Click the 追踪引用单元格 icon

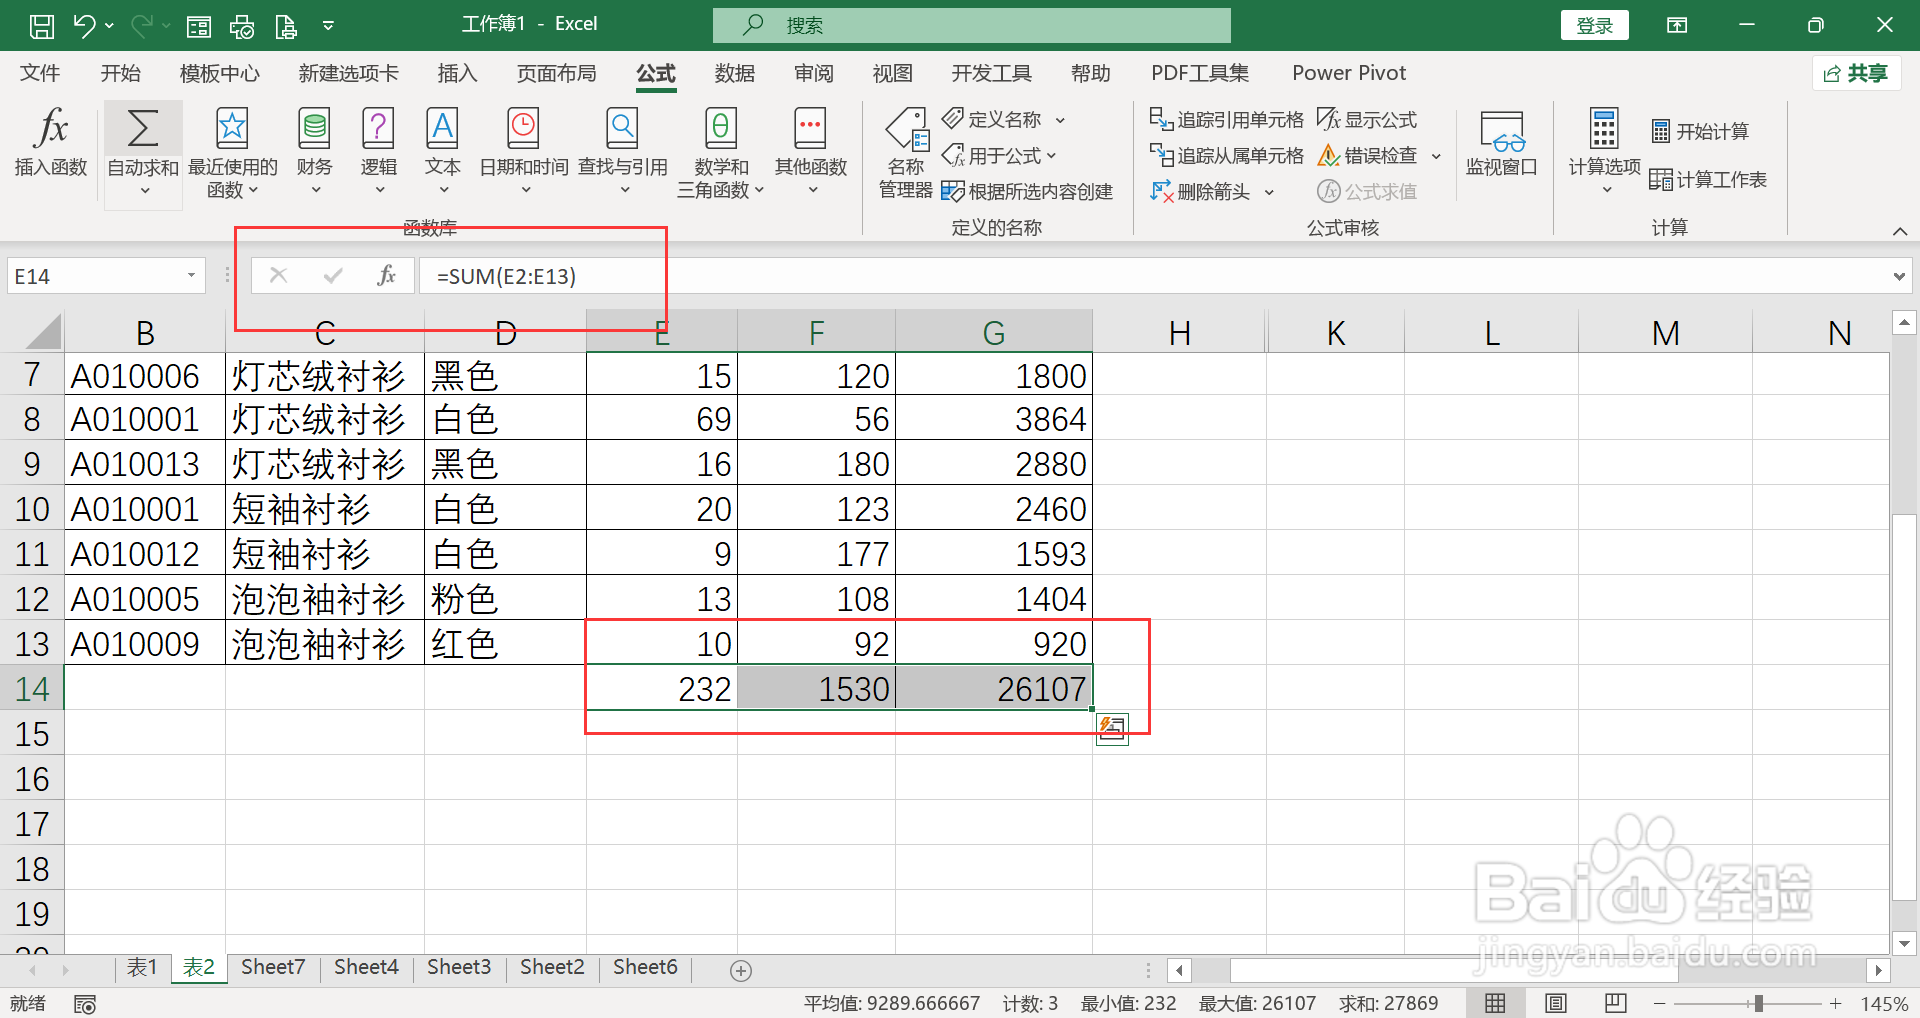pyautogui.click(x=1225, y=119)
